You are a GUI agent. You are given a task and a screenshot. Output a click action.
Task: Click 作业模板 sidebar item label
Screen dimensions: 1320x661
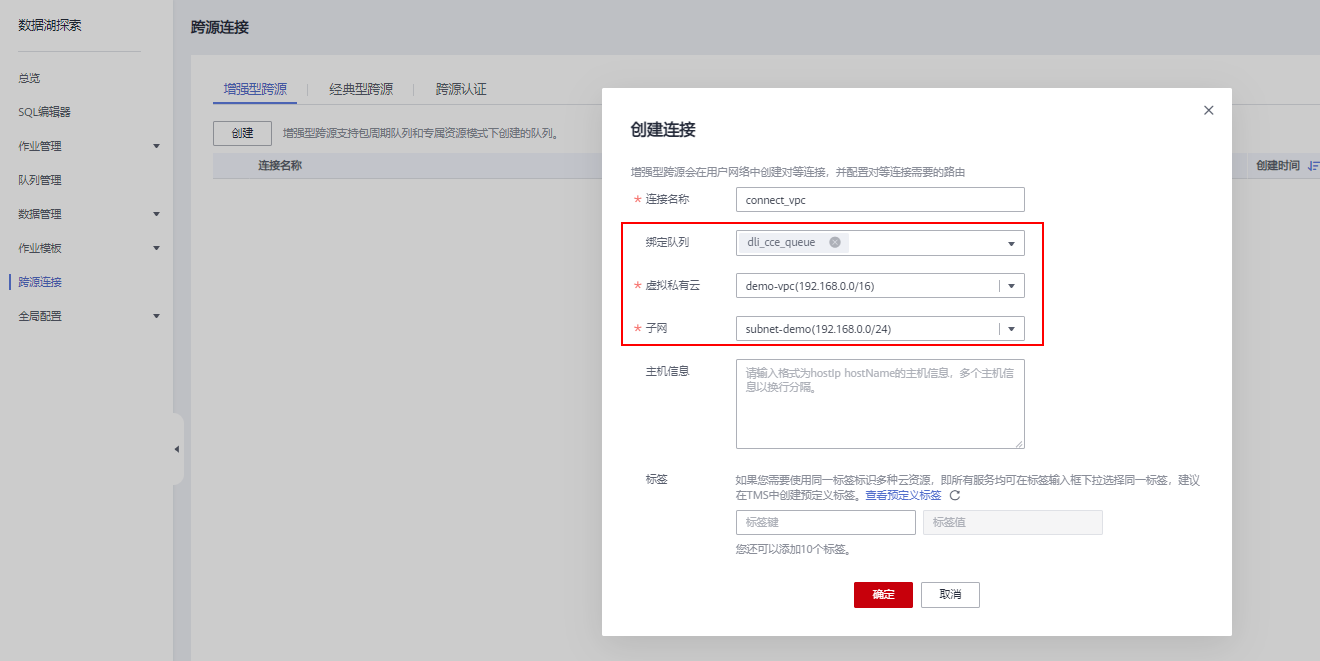click(40, 248)
